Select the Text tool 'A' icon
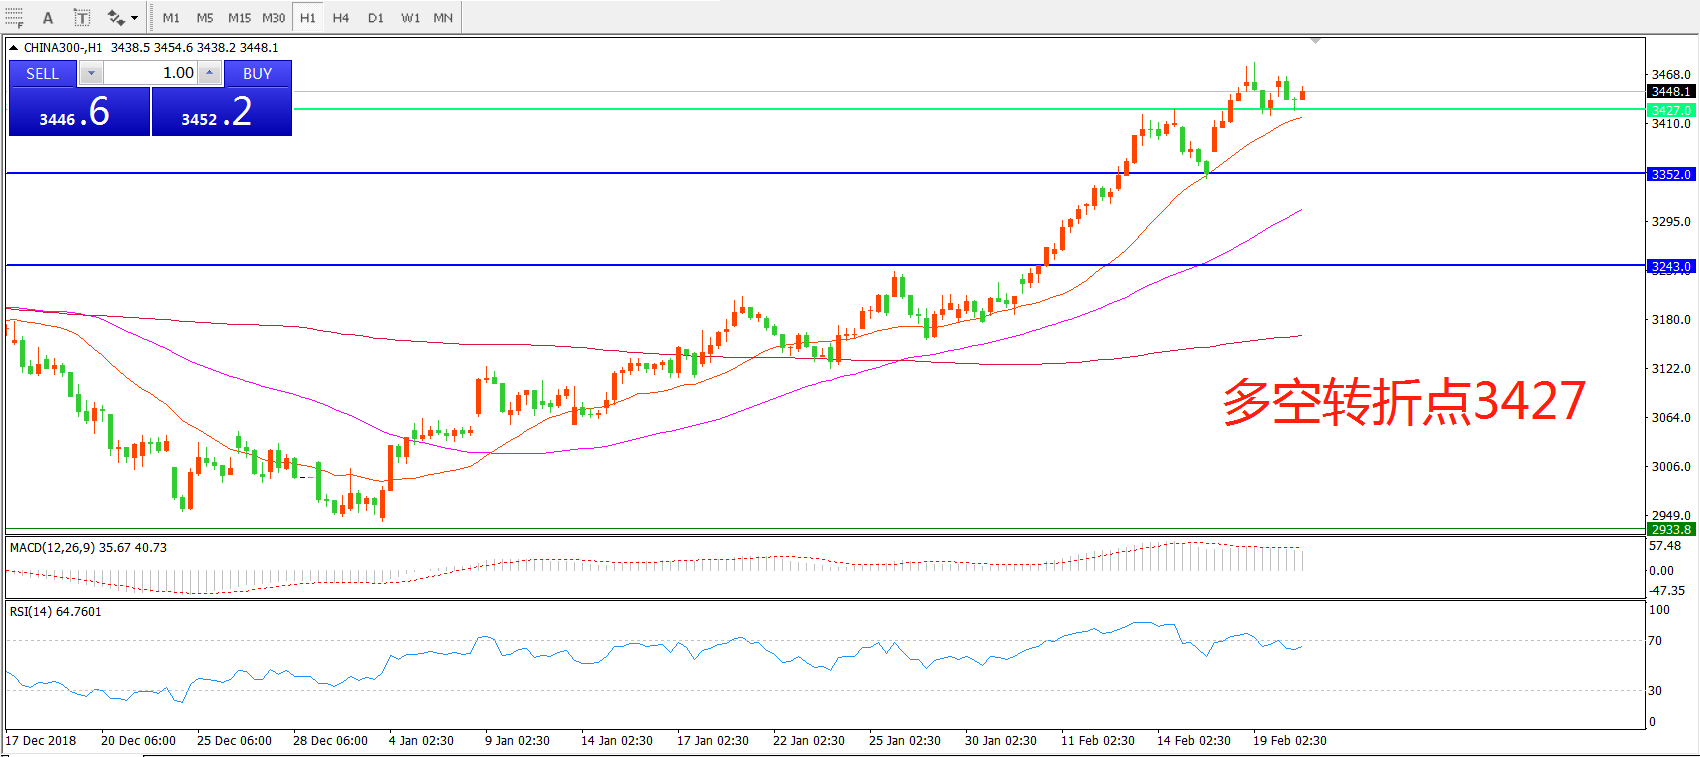1700x757 pixels. coord(48,18)
